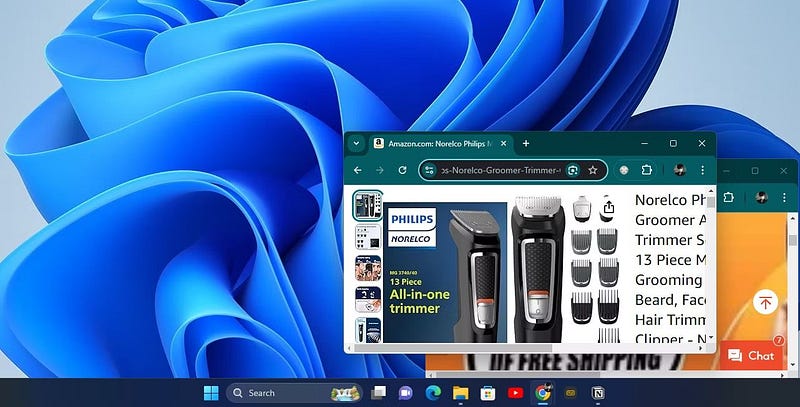
Task: Open Extensions icon in the background Chrome window
Action: pyautogui.click(x=728, y=197)
